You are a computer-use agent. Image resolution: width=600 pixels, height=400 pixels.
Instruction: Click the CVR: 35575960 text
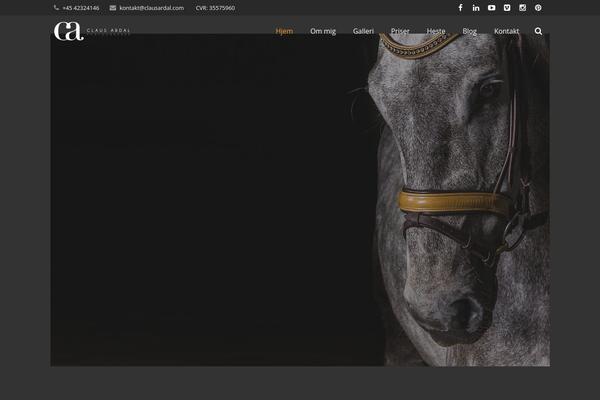215,8
